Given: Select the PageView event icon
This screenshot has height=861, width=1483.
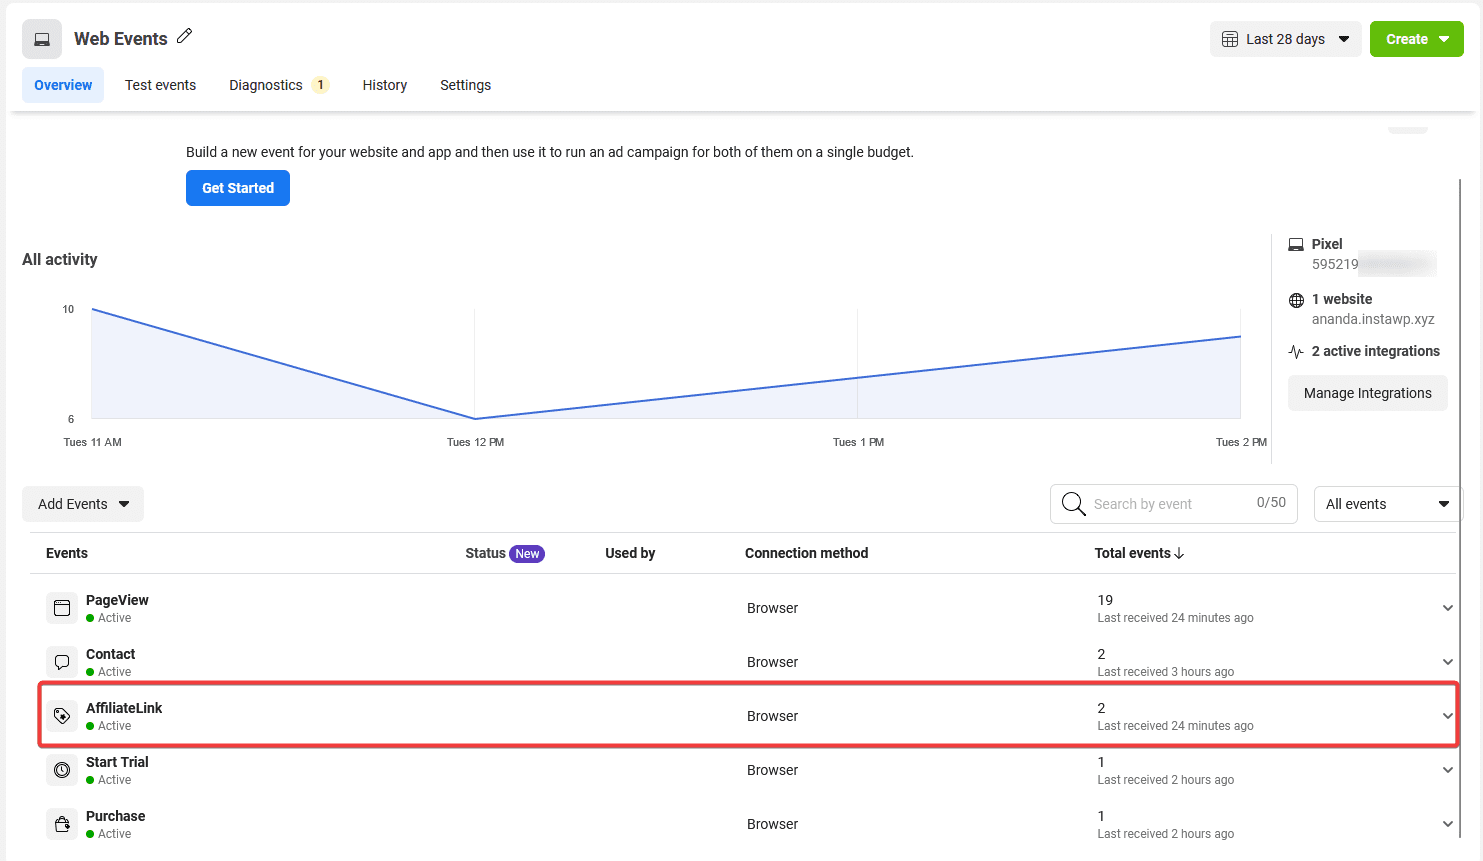Looking at the screenshot, I should coord(61,607).
